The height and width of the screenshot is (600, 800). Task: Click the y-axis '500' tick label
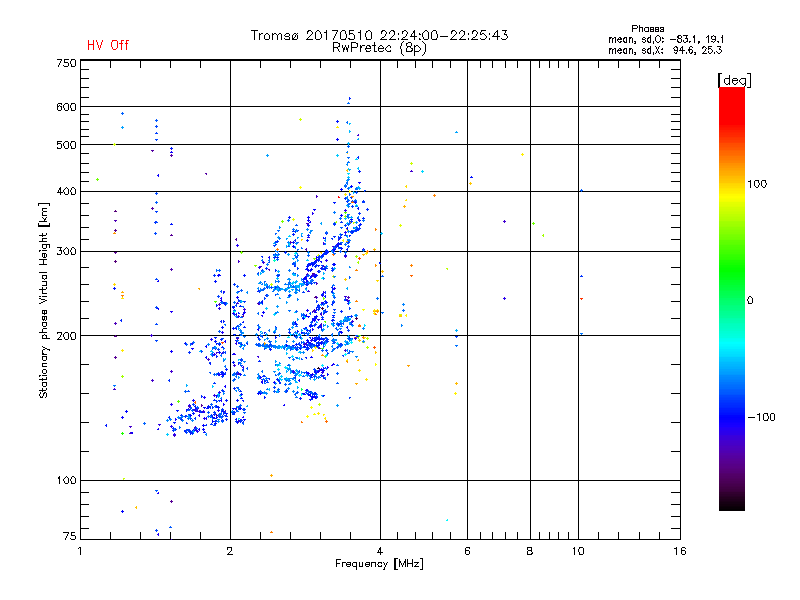point(66,145)
